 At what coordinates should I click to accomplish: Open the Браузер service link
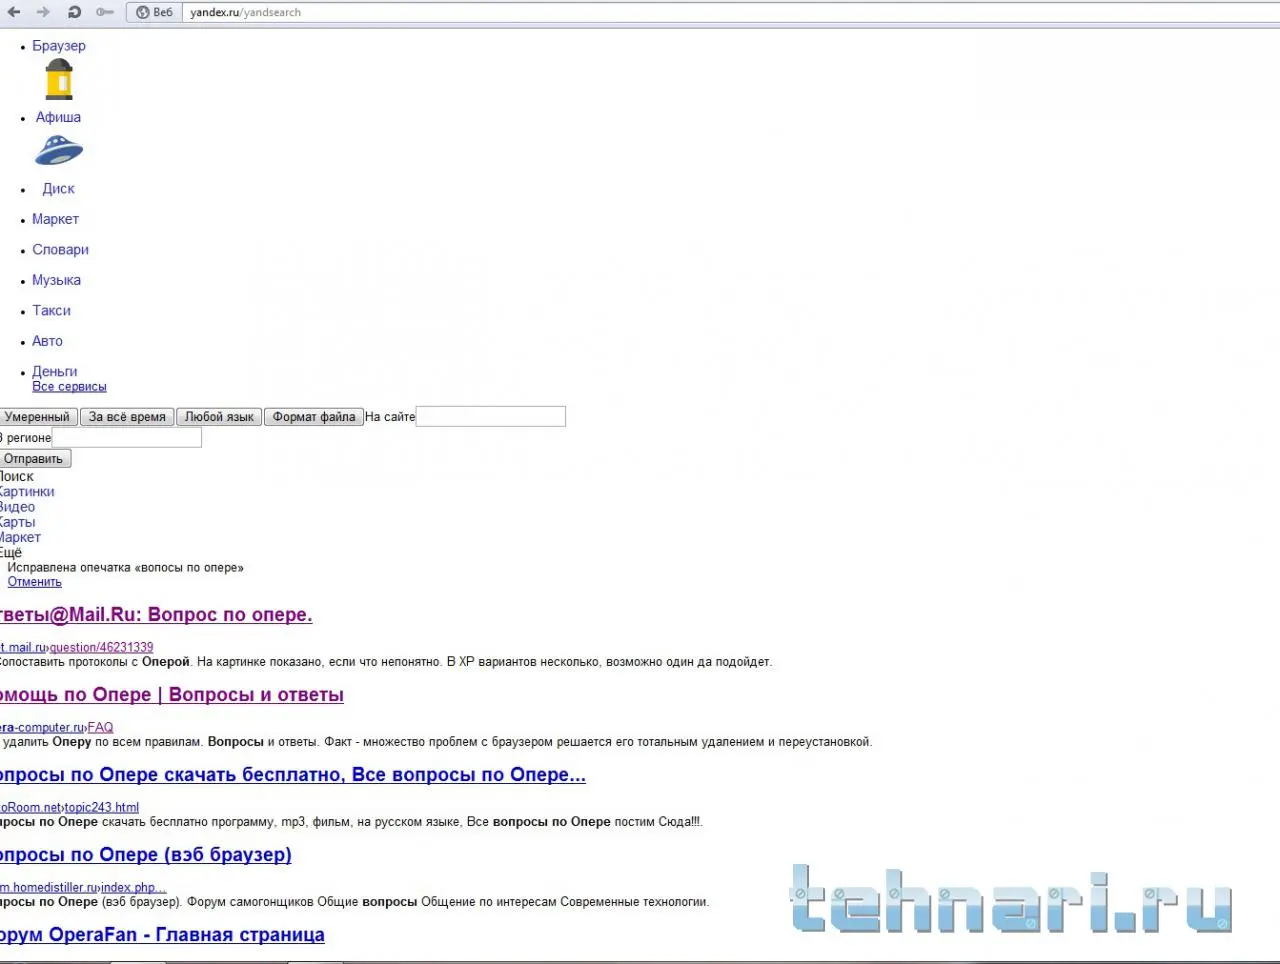point(59,46)
